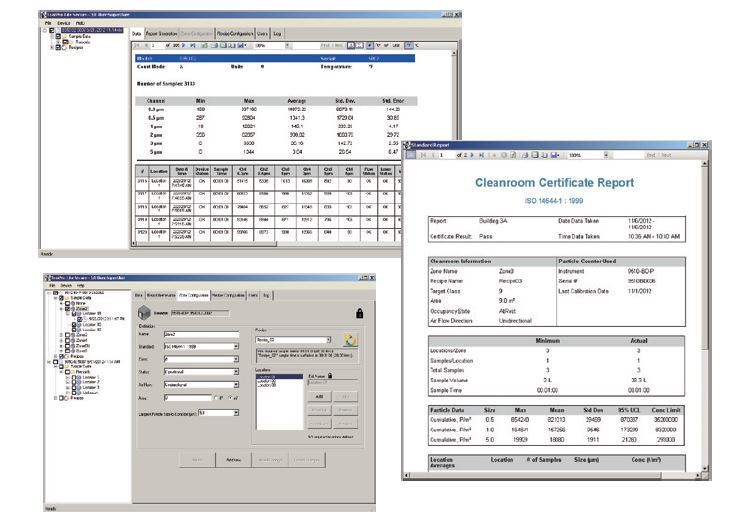Open Report Generation tab in top window
This screenshot has height=528, width=736.
[x=161, y=34]
